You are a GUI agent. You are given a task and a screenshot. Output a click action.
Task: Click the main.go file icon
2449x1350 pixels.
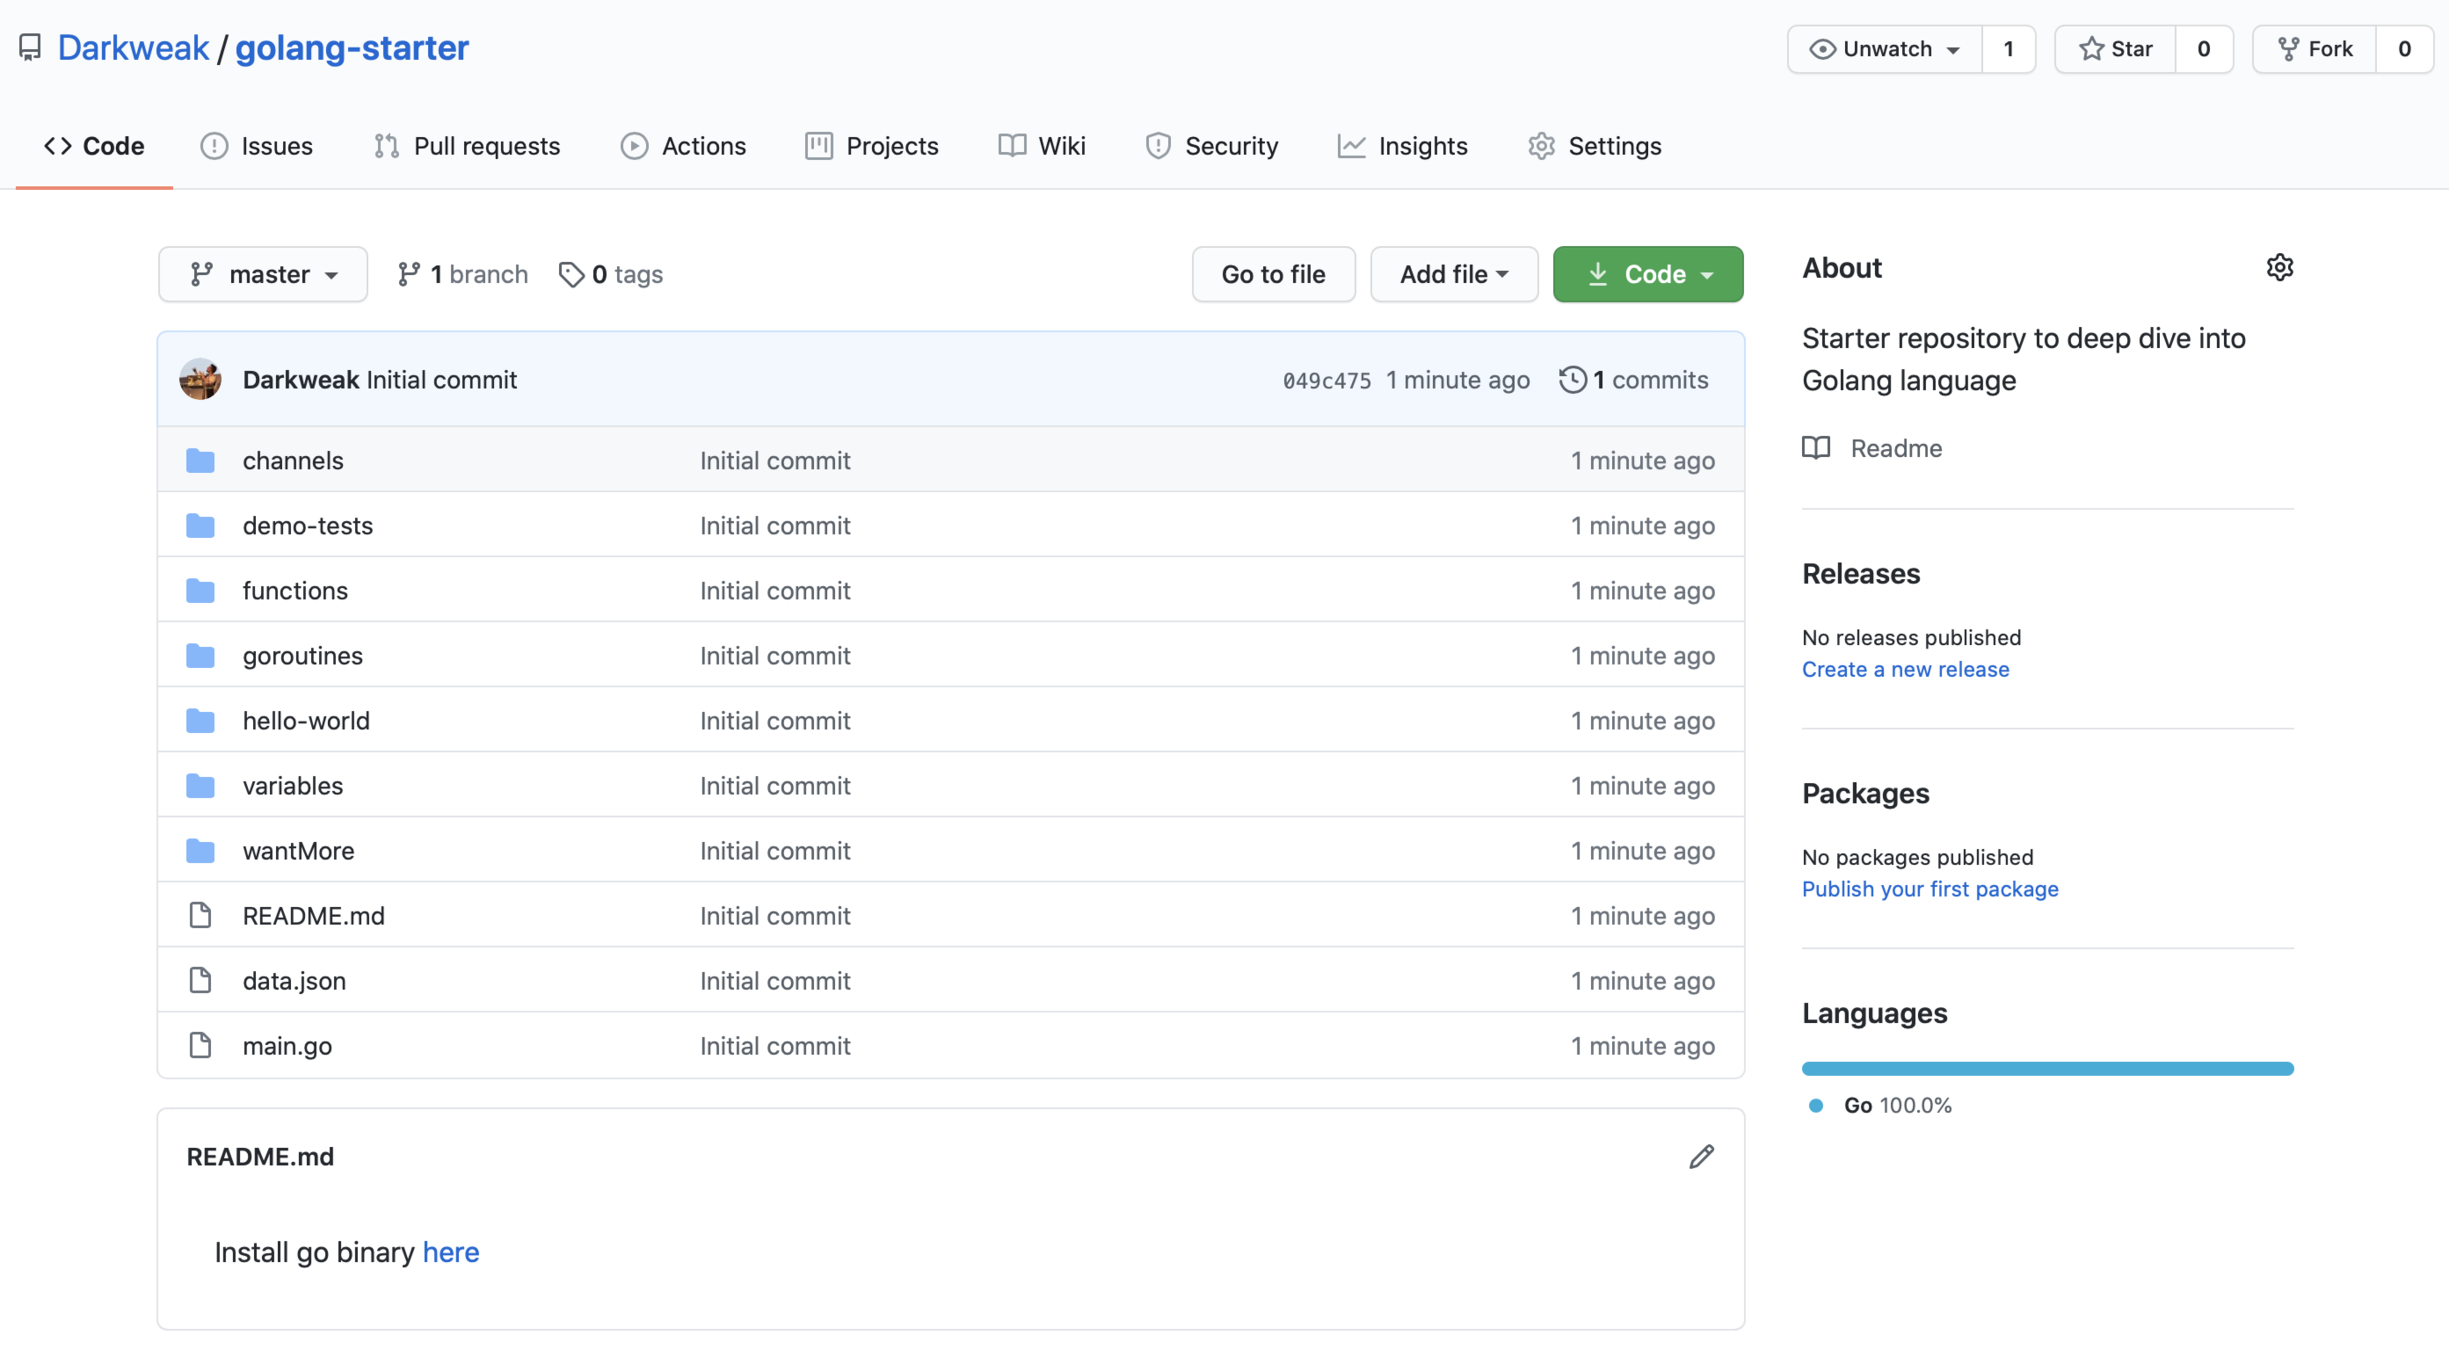(x=200, y=1046)
